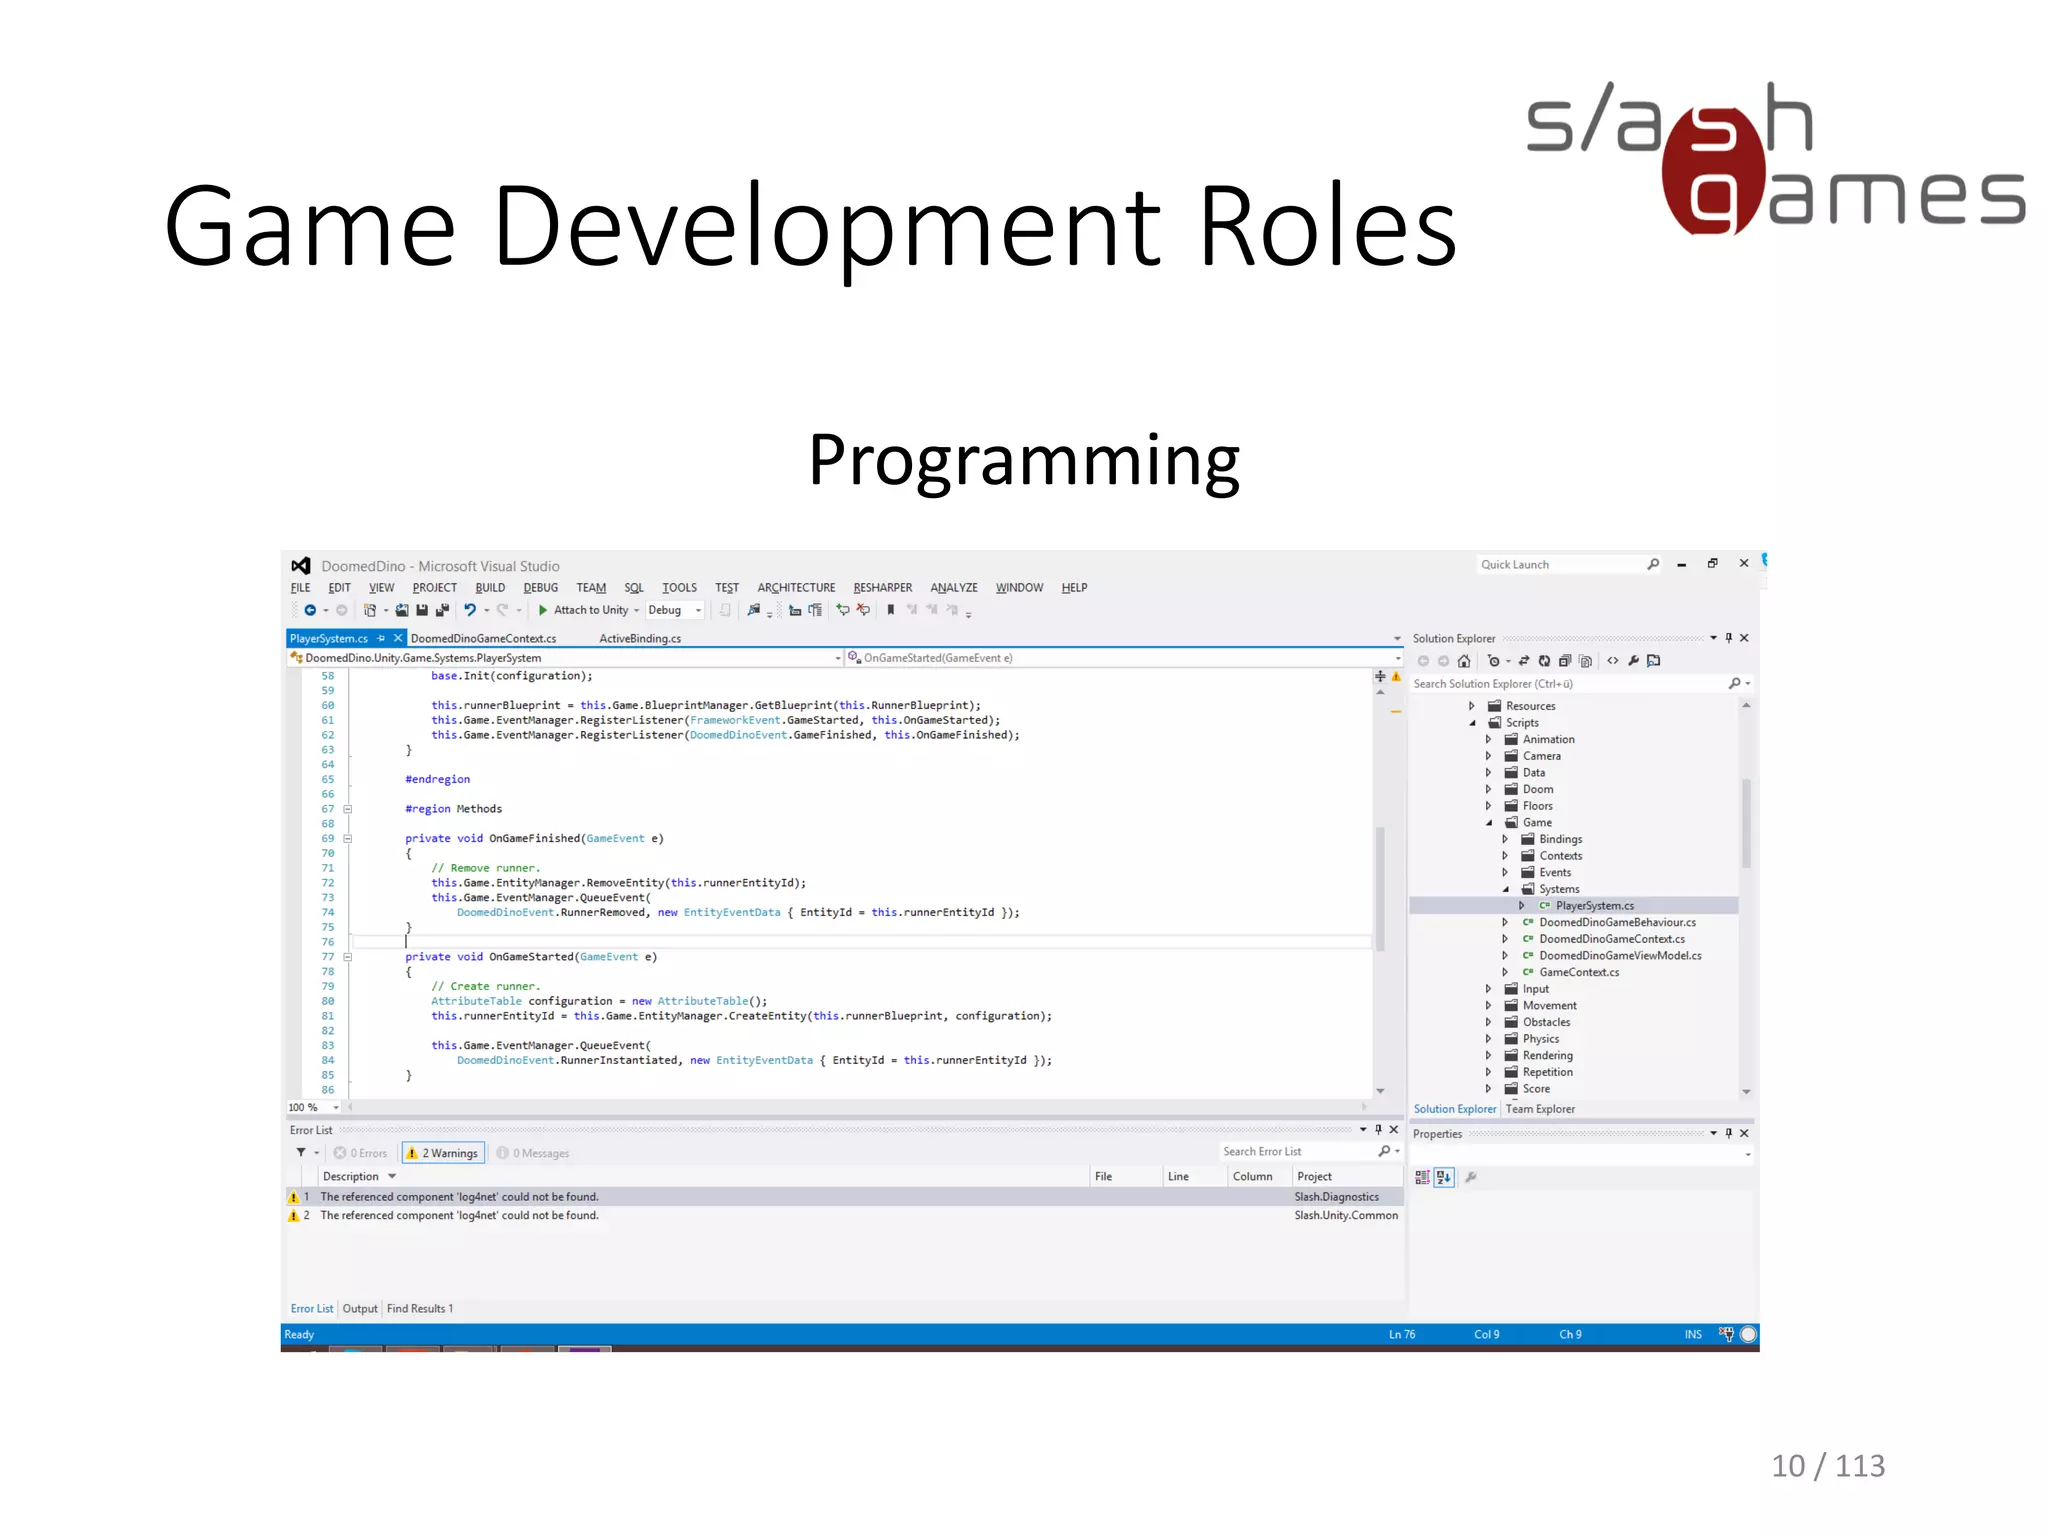The image size is (2048, 1536).
Task: Click the View Code angle-brackets icon
Action: (x=1613, y=661)
